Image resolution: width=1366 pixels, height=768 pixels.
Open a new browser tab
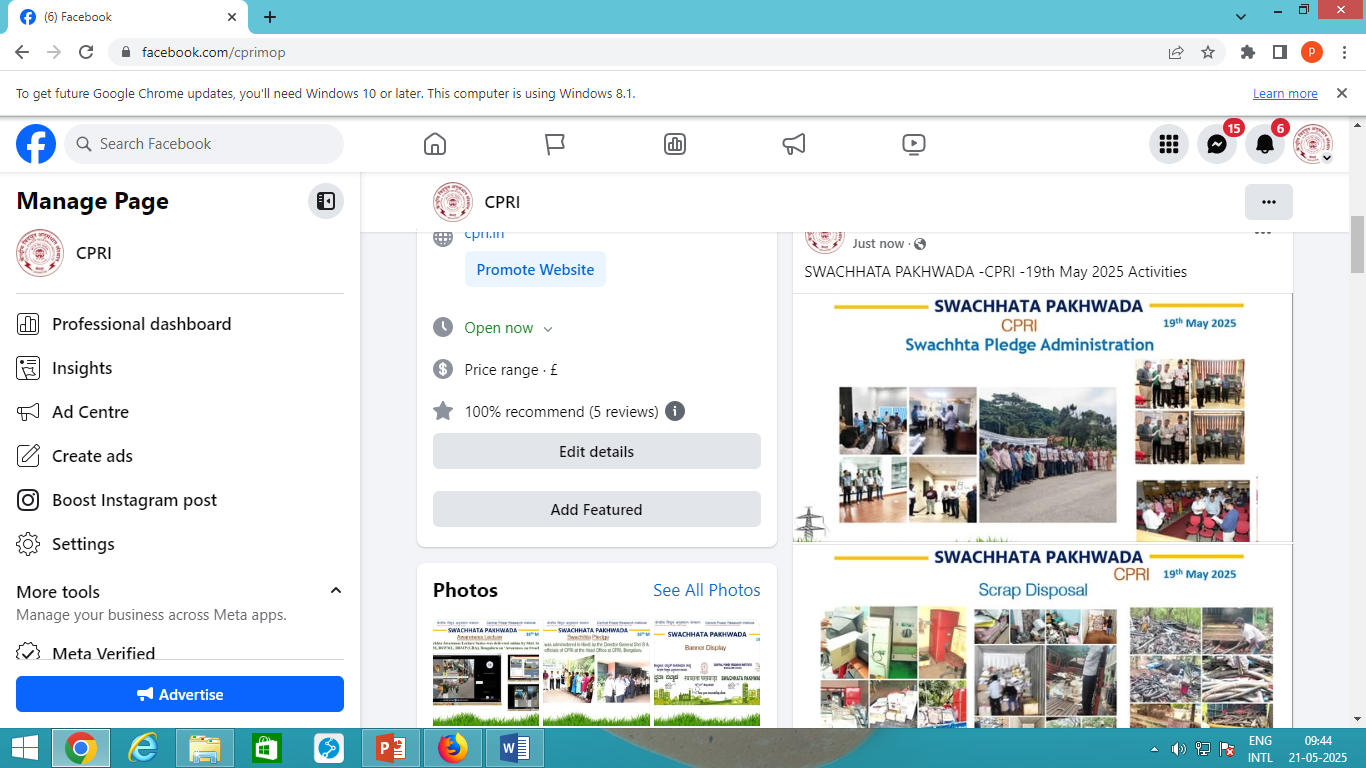click(270, 17)
